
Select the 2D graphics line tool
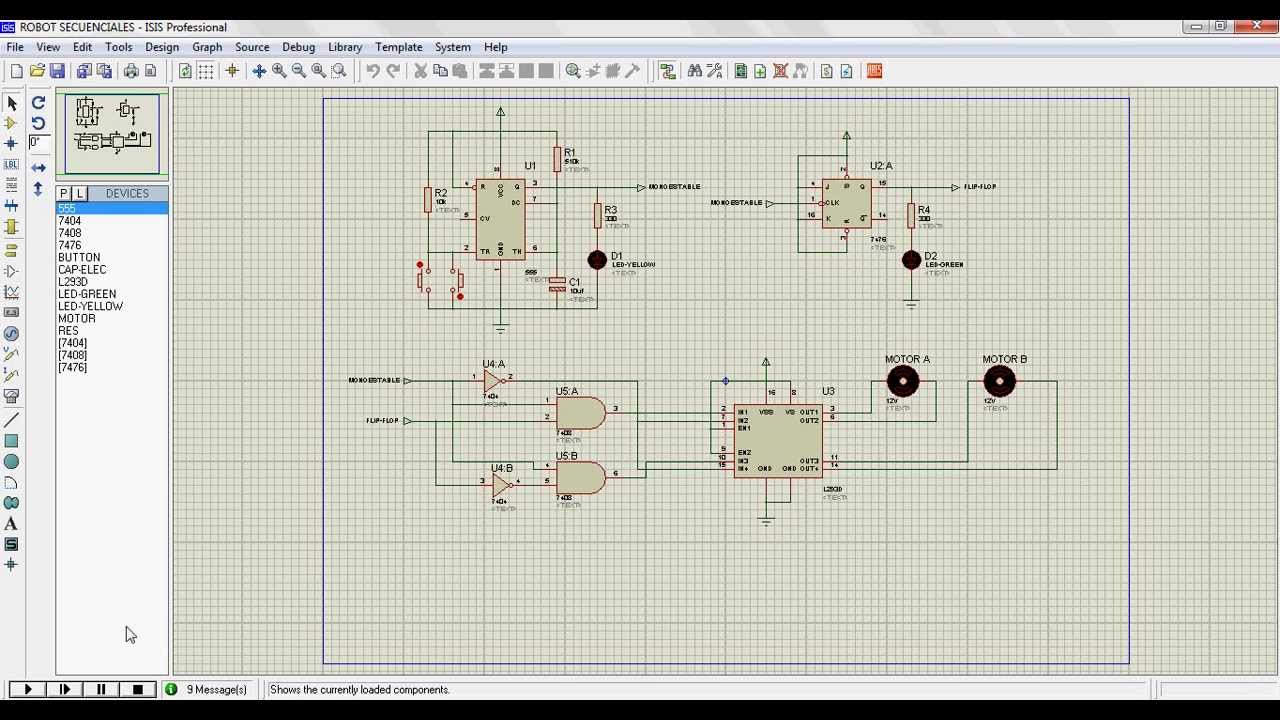pyautogui.click(x=12, y=420)
